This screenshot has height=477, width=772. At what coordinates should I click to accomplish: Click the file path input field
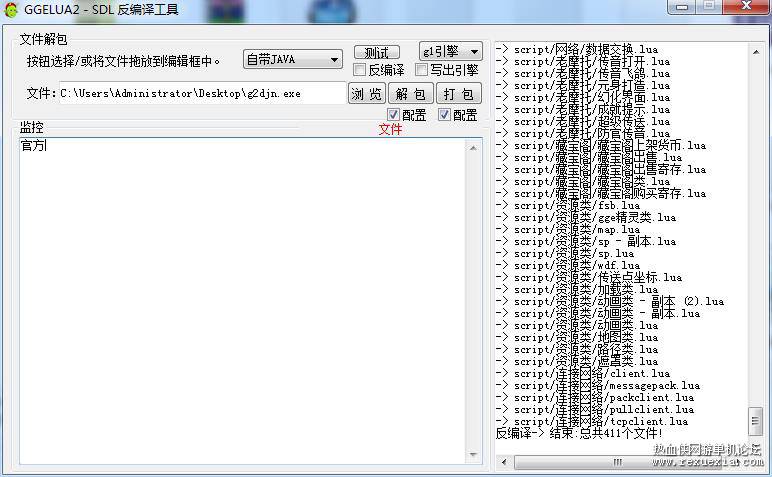[202, 93]
